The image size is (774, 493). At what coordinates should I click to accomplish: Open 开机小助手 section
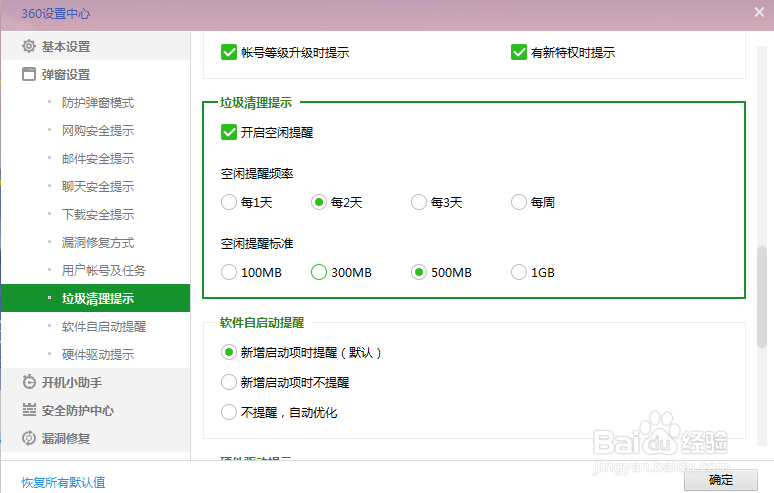coord(96,382)
